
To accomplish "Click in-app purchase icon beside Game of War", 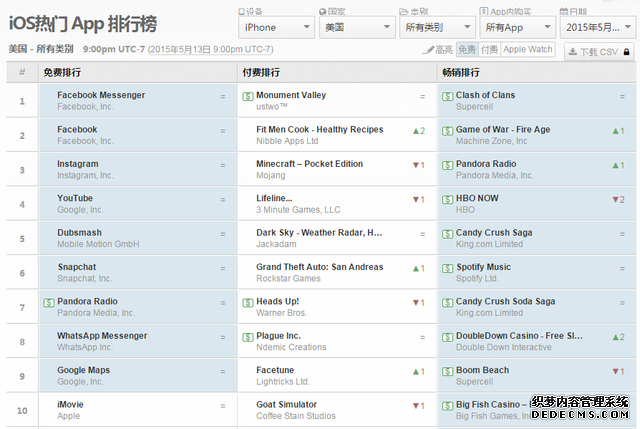I will (447, 131).
